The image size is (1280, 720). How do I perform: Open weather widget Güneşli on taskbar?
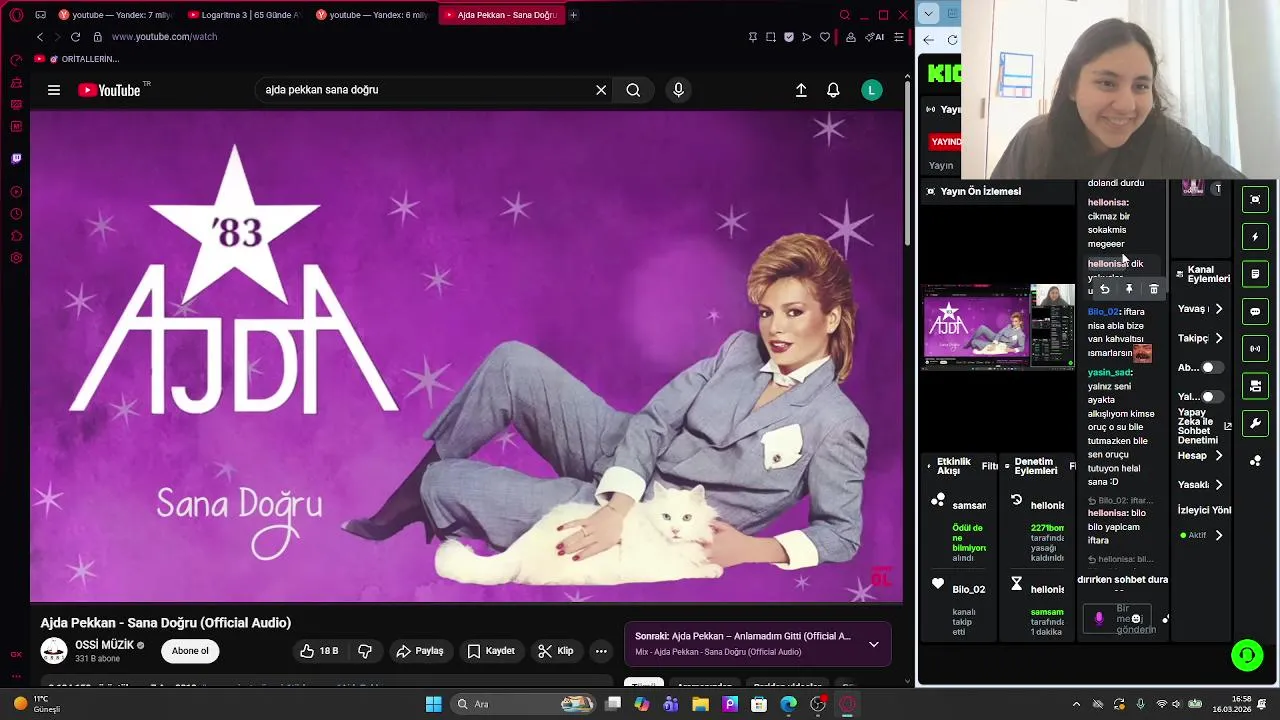(38, 704)
